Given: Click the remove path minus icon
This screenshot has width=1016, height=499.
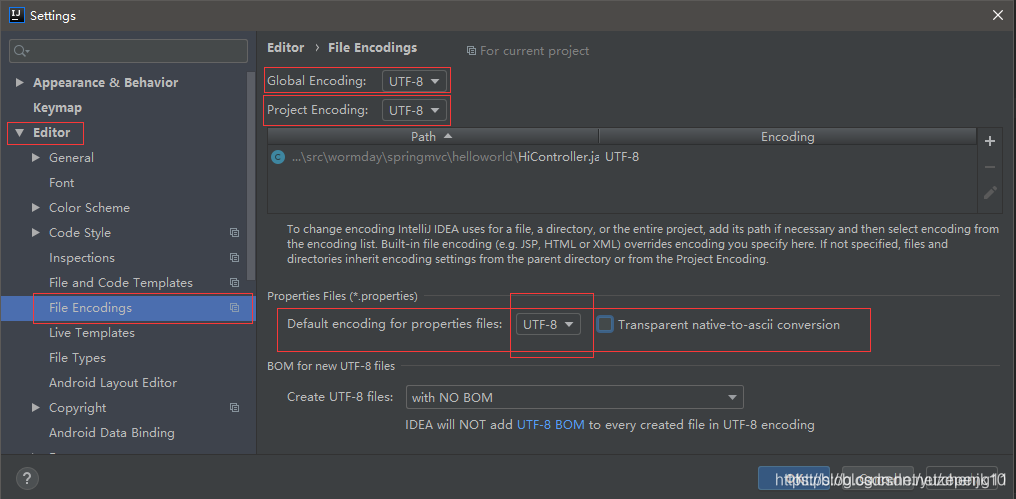Looking at the screenshot, I should 989,167.
